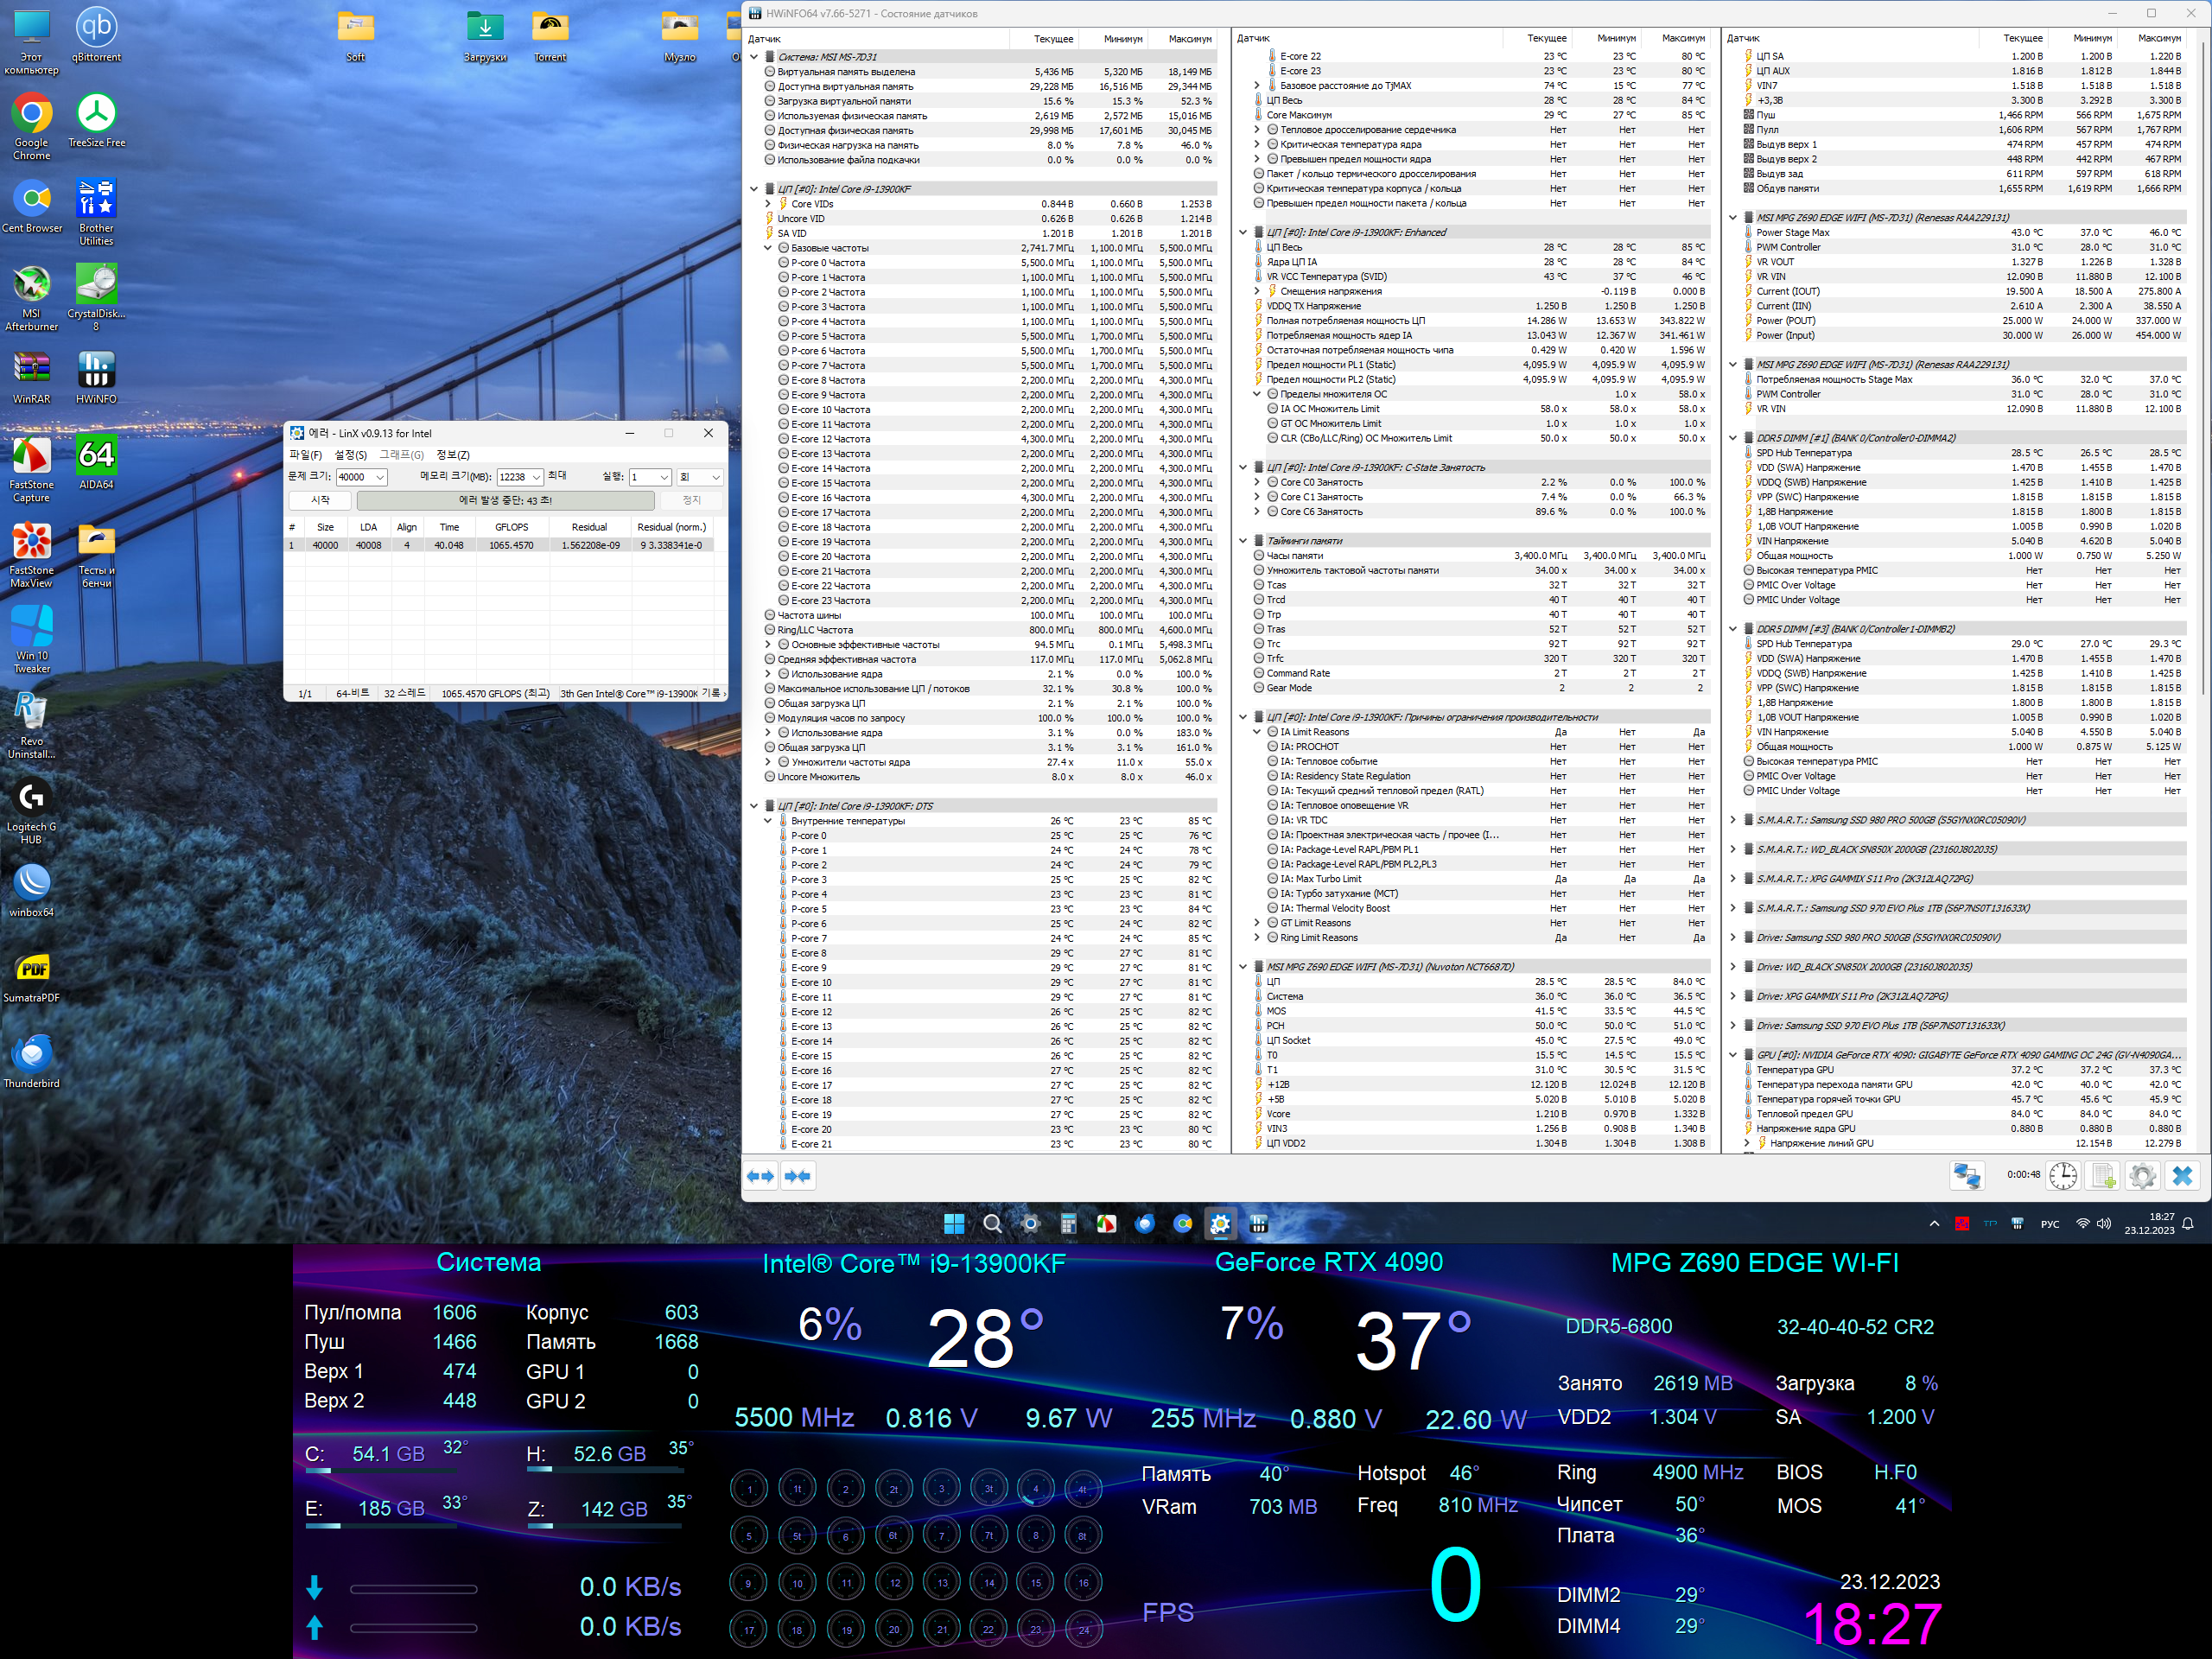Open the LinX 설정(S) menu
Image resolution: width=2212 pixels, height=1659 pixels.
coord(350,455)
